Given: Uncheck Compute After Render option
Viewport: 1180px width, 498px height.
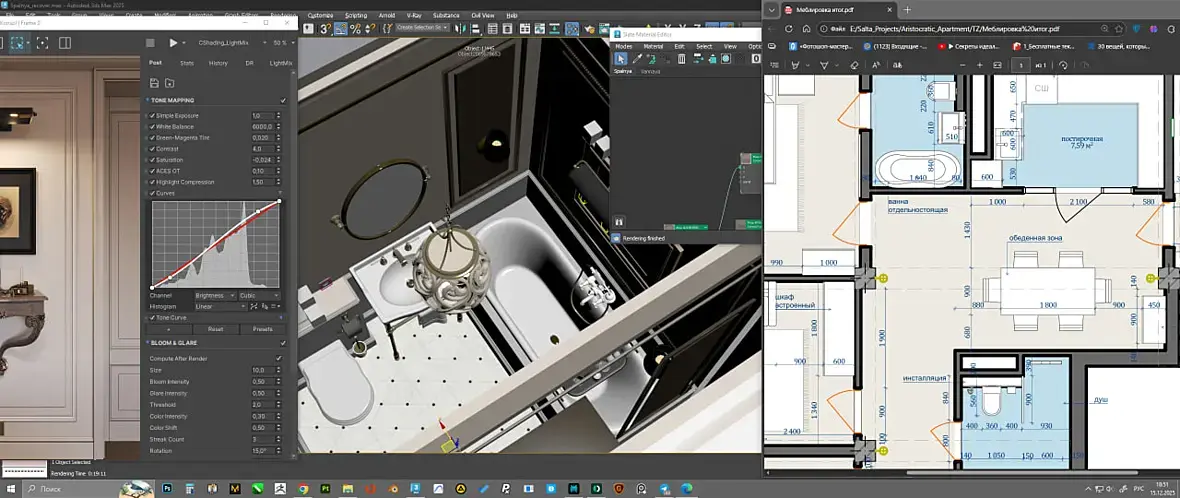Looking at the screenshot, I should pos(279,358).
